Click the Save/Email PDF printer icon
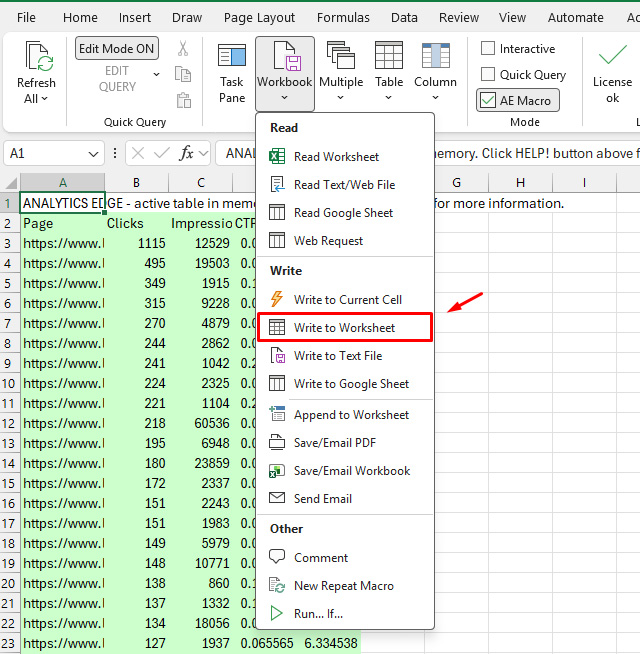This screenshot has width=640, height=654. 277,442
